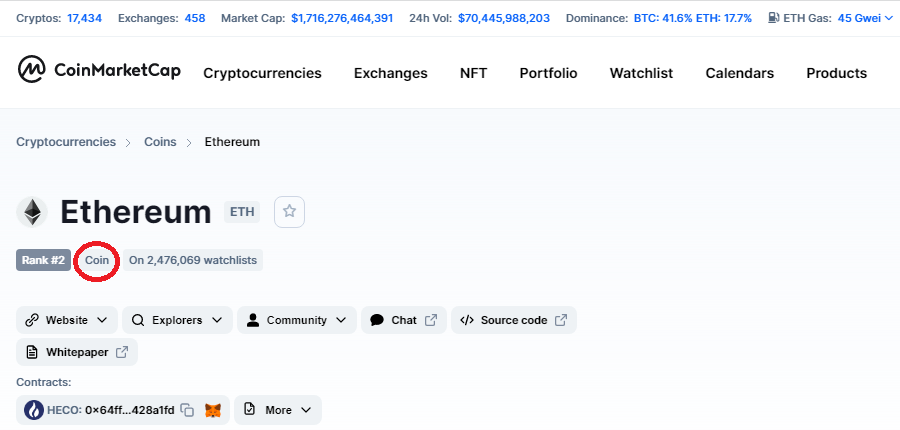Open the Exchanges menu
The width and height of the screenshot is (900, 430).
(390, 73)
